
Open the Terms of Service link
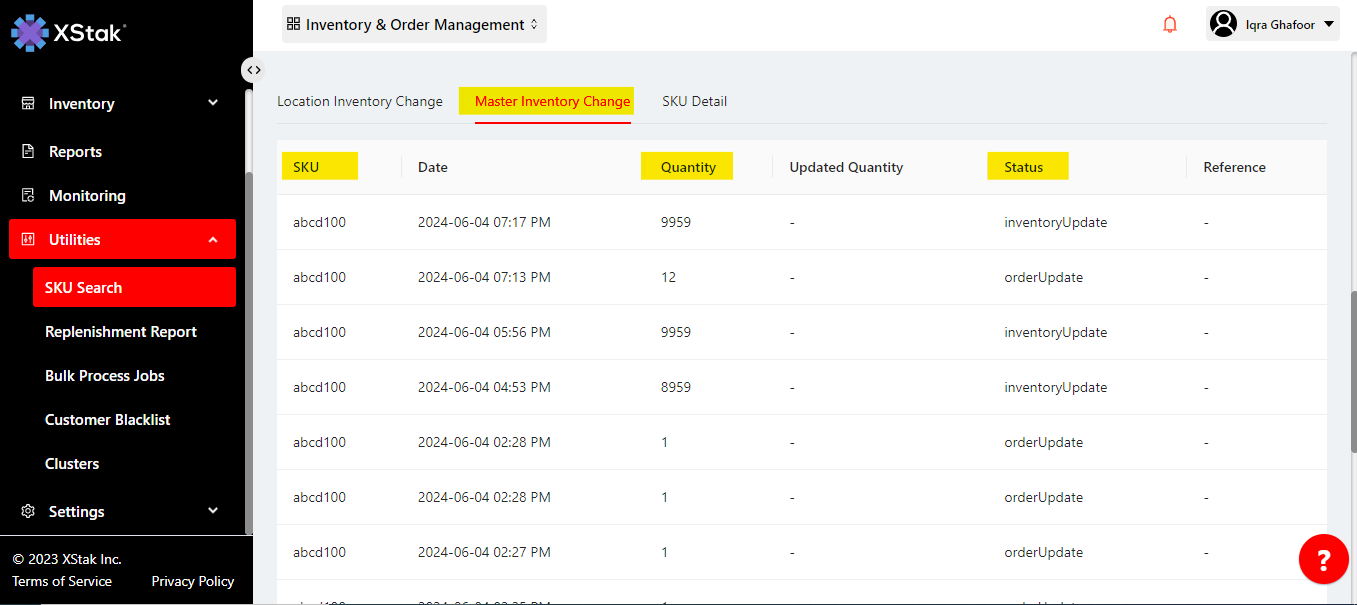coord(62,581)
